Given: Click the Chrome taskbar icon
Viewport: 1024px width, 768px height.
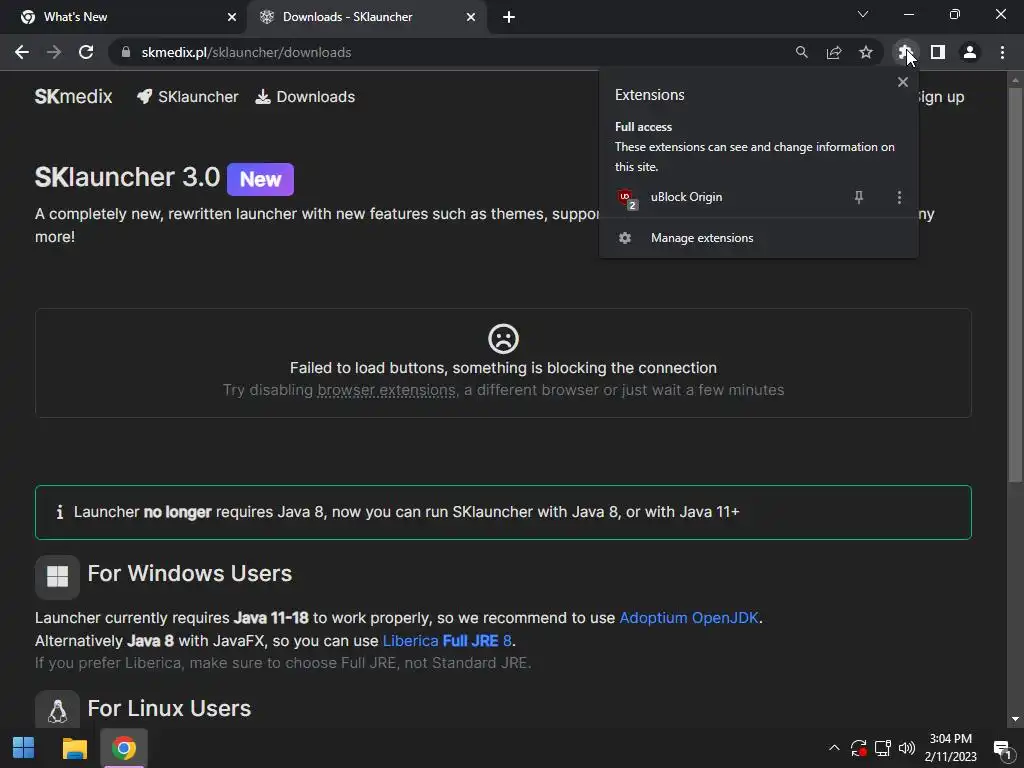Looking at the screenshot, I should [123, 748].
